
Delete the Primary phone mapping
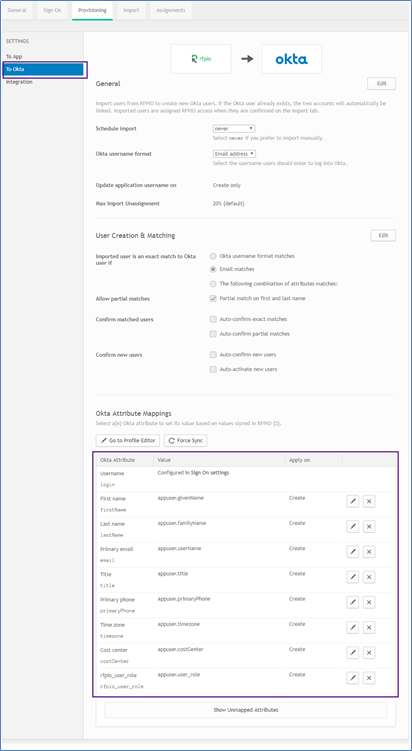click(369, 603)
